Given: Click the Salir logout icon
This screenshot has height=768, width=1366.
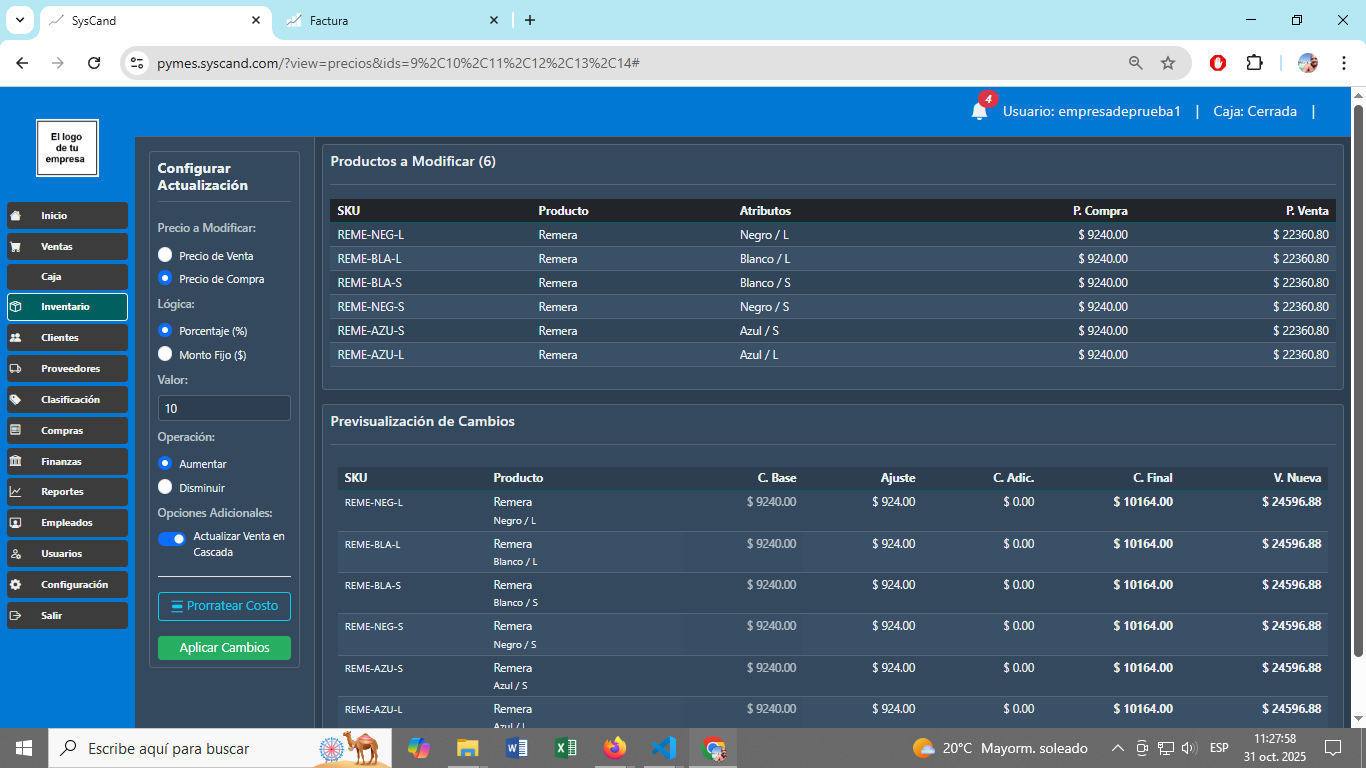Looking at the screenshot, I should (x=16, y=616).
